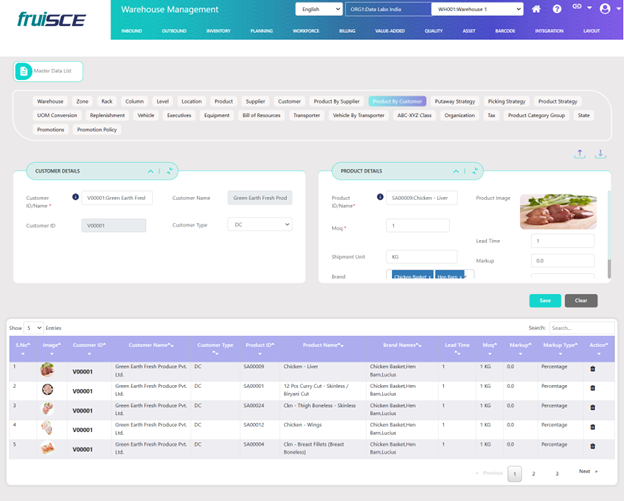Open the Help question mark icon
Screen dimensions: 624x501
[557, 9]
